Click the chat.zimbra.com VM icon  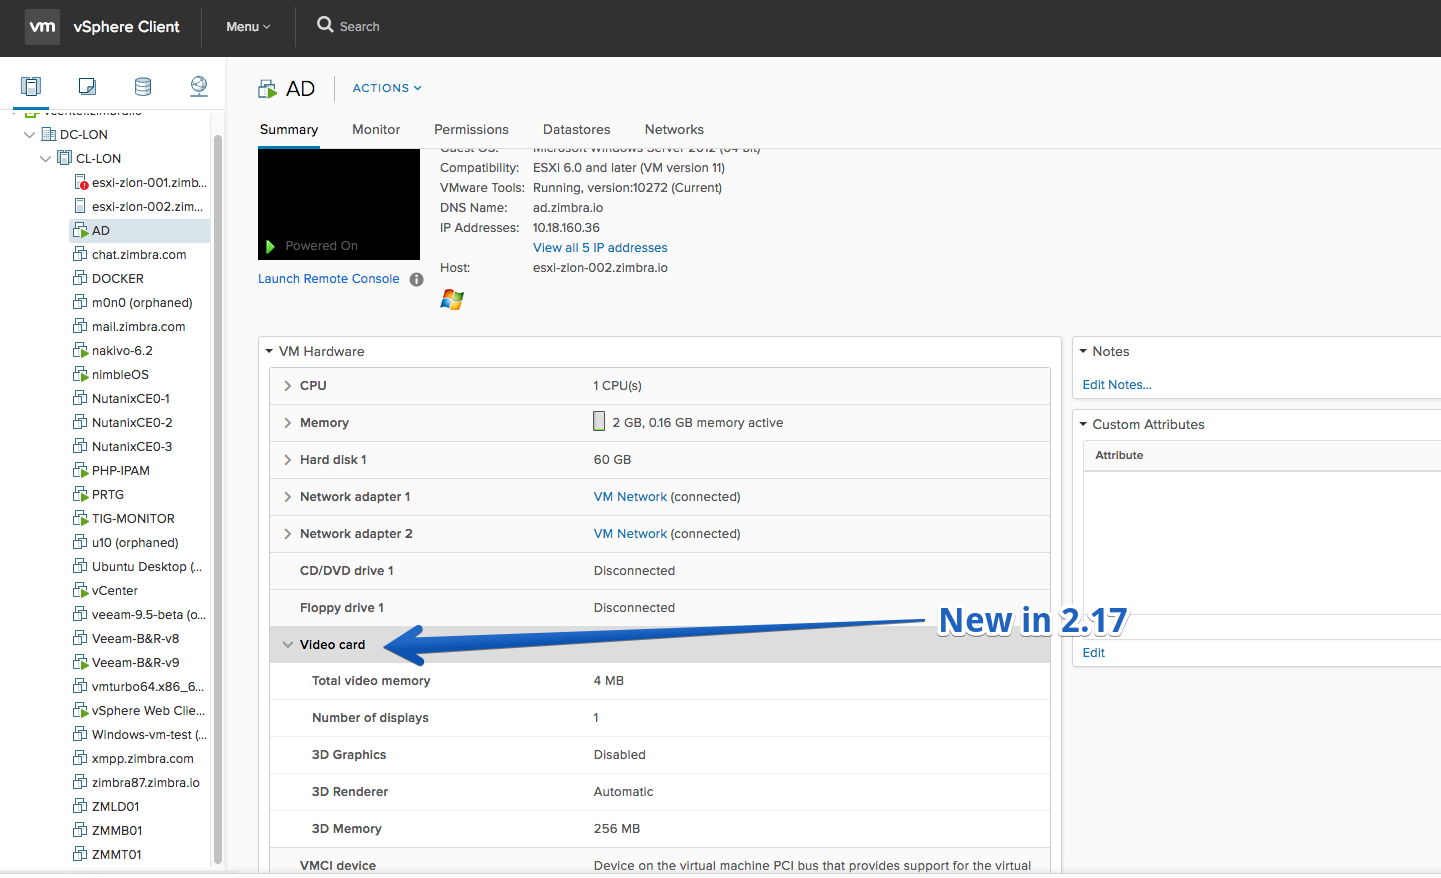[x=81, y=254]
